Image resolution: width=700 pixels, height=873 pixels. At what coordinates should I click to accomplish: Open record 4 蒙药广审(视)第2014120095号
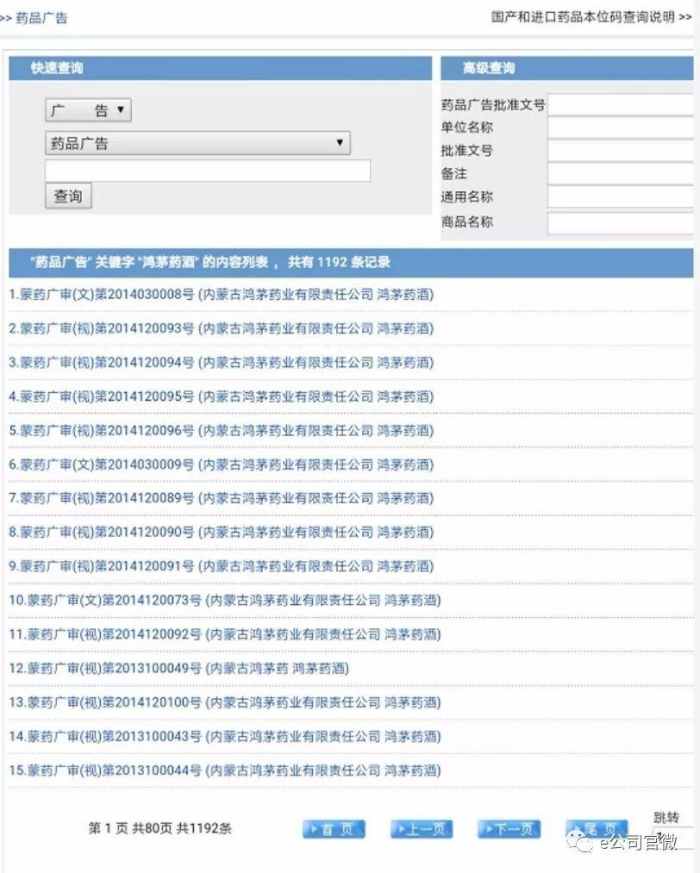221,396
